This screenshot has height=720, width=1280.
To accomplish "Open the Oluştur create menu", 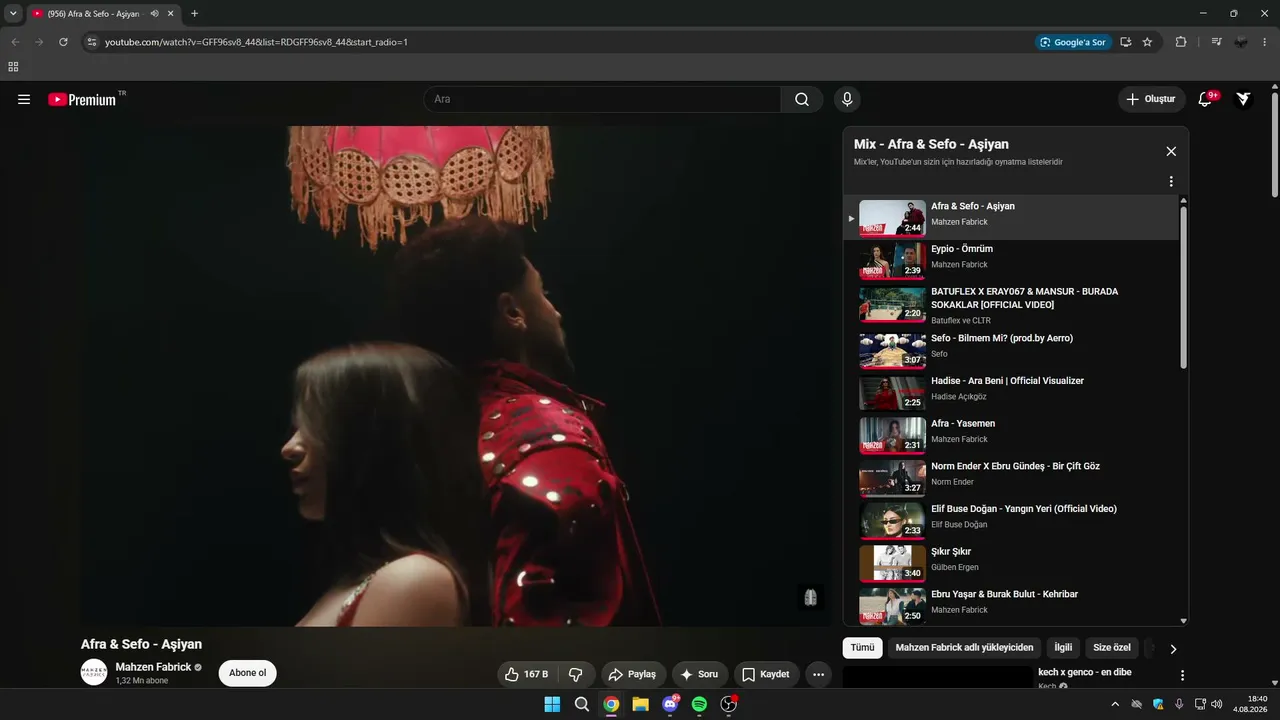I will pos(1151,99).
